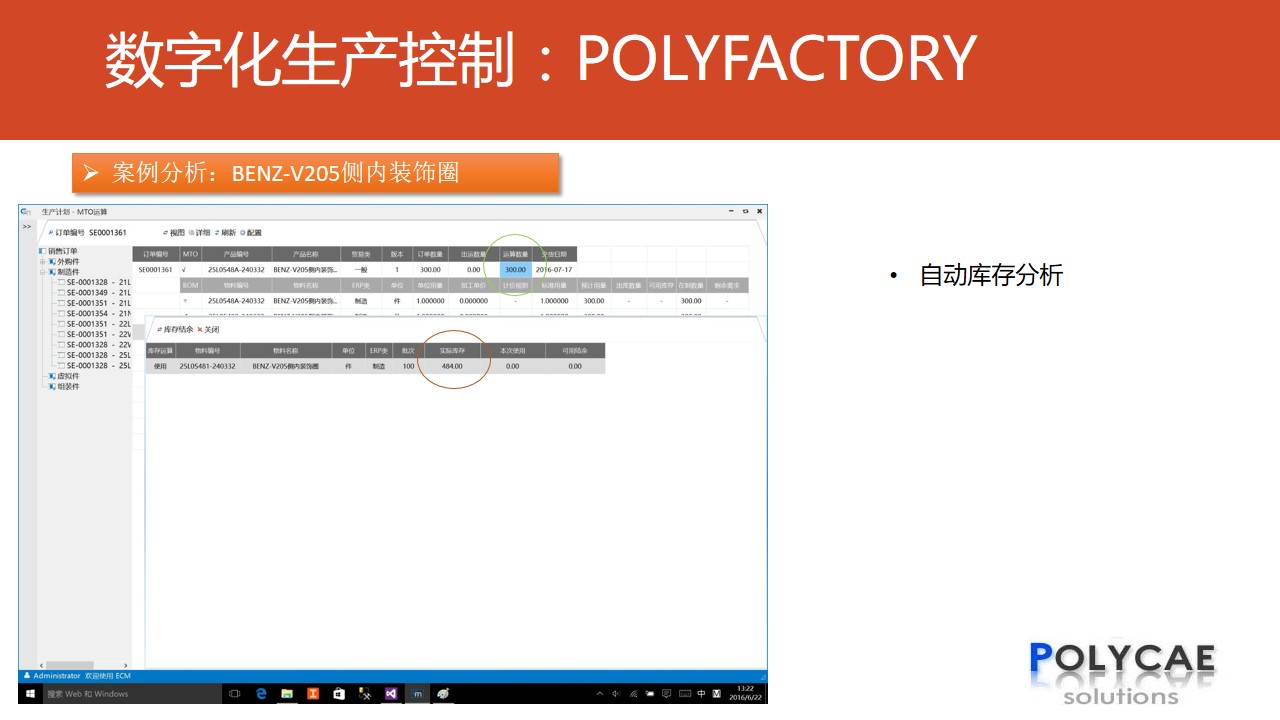Show hidden tray icons chevron
The width and height of the screenshot is (1280, 720).
600,693
